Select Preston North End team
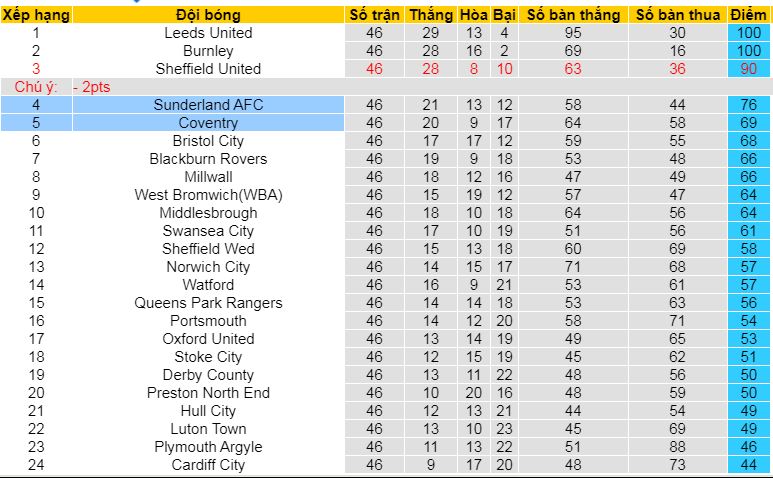 tap(208, 393)
